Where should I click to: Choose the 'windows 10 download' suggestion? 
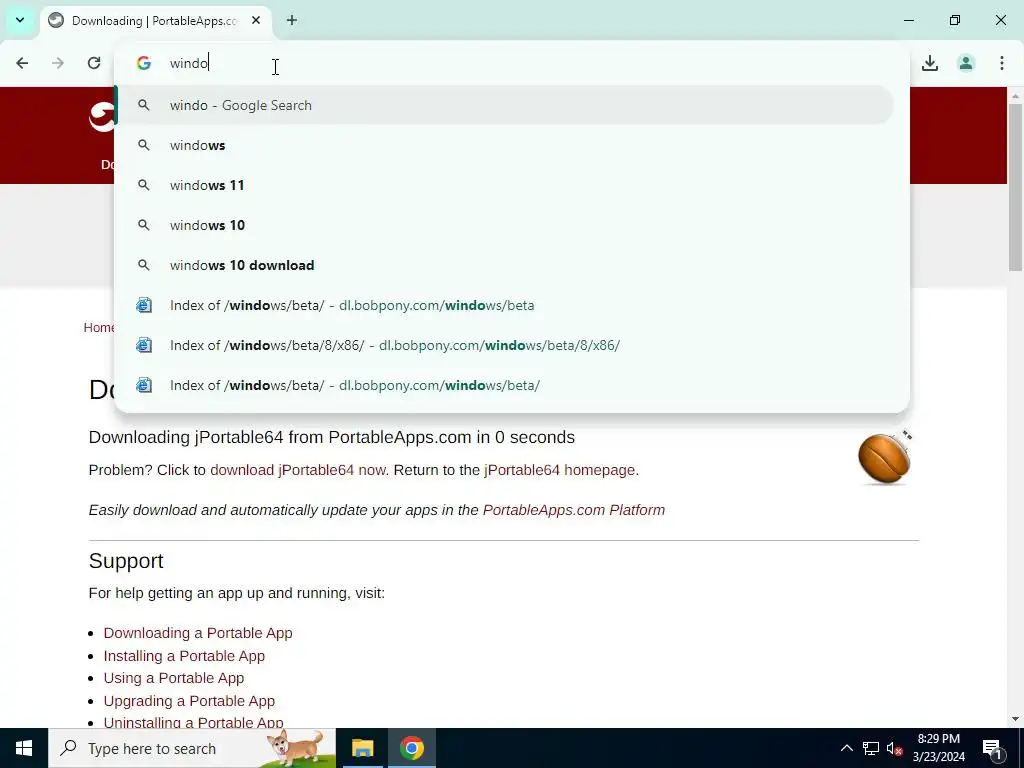pos(504,265)
